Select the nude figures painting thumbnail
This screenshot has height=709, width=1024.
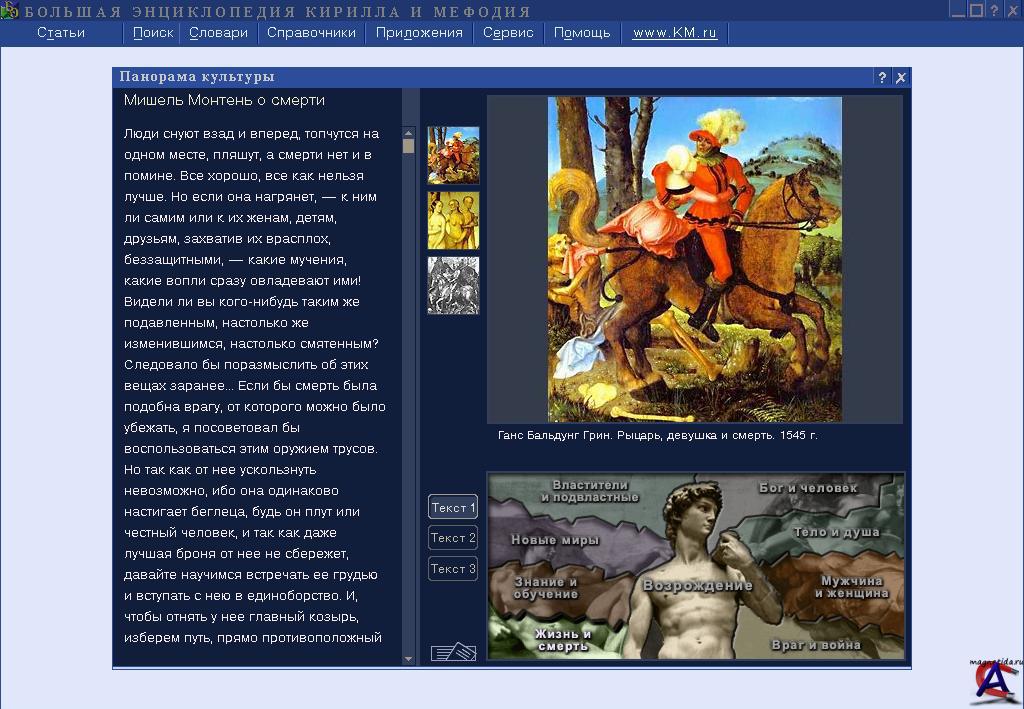(453, 220)
